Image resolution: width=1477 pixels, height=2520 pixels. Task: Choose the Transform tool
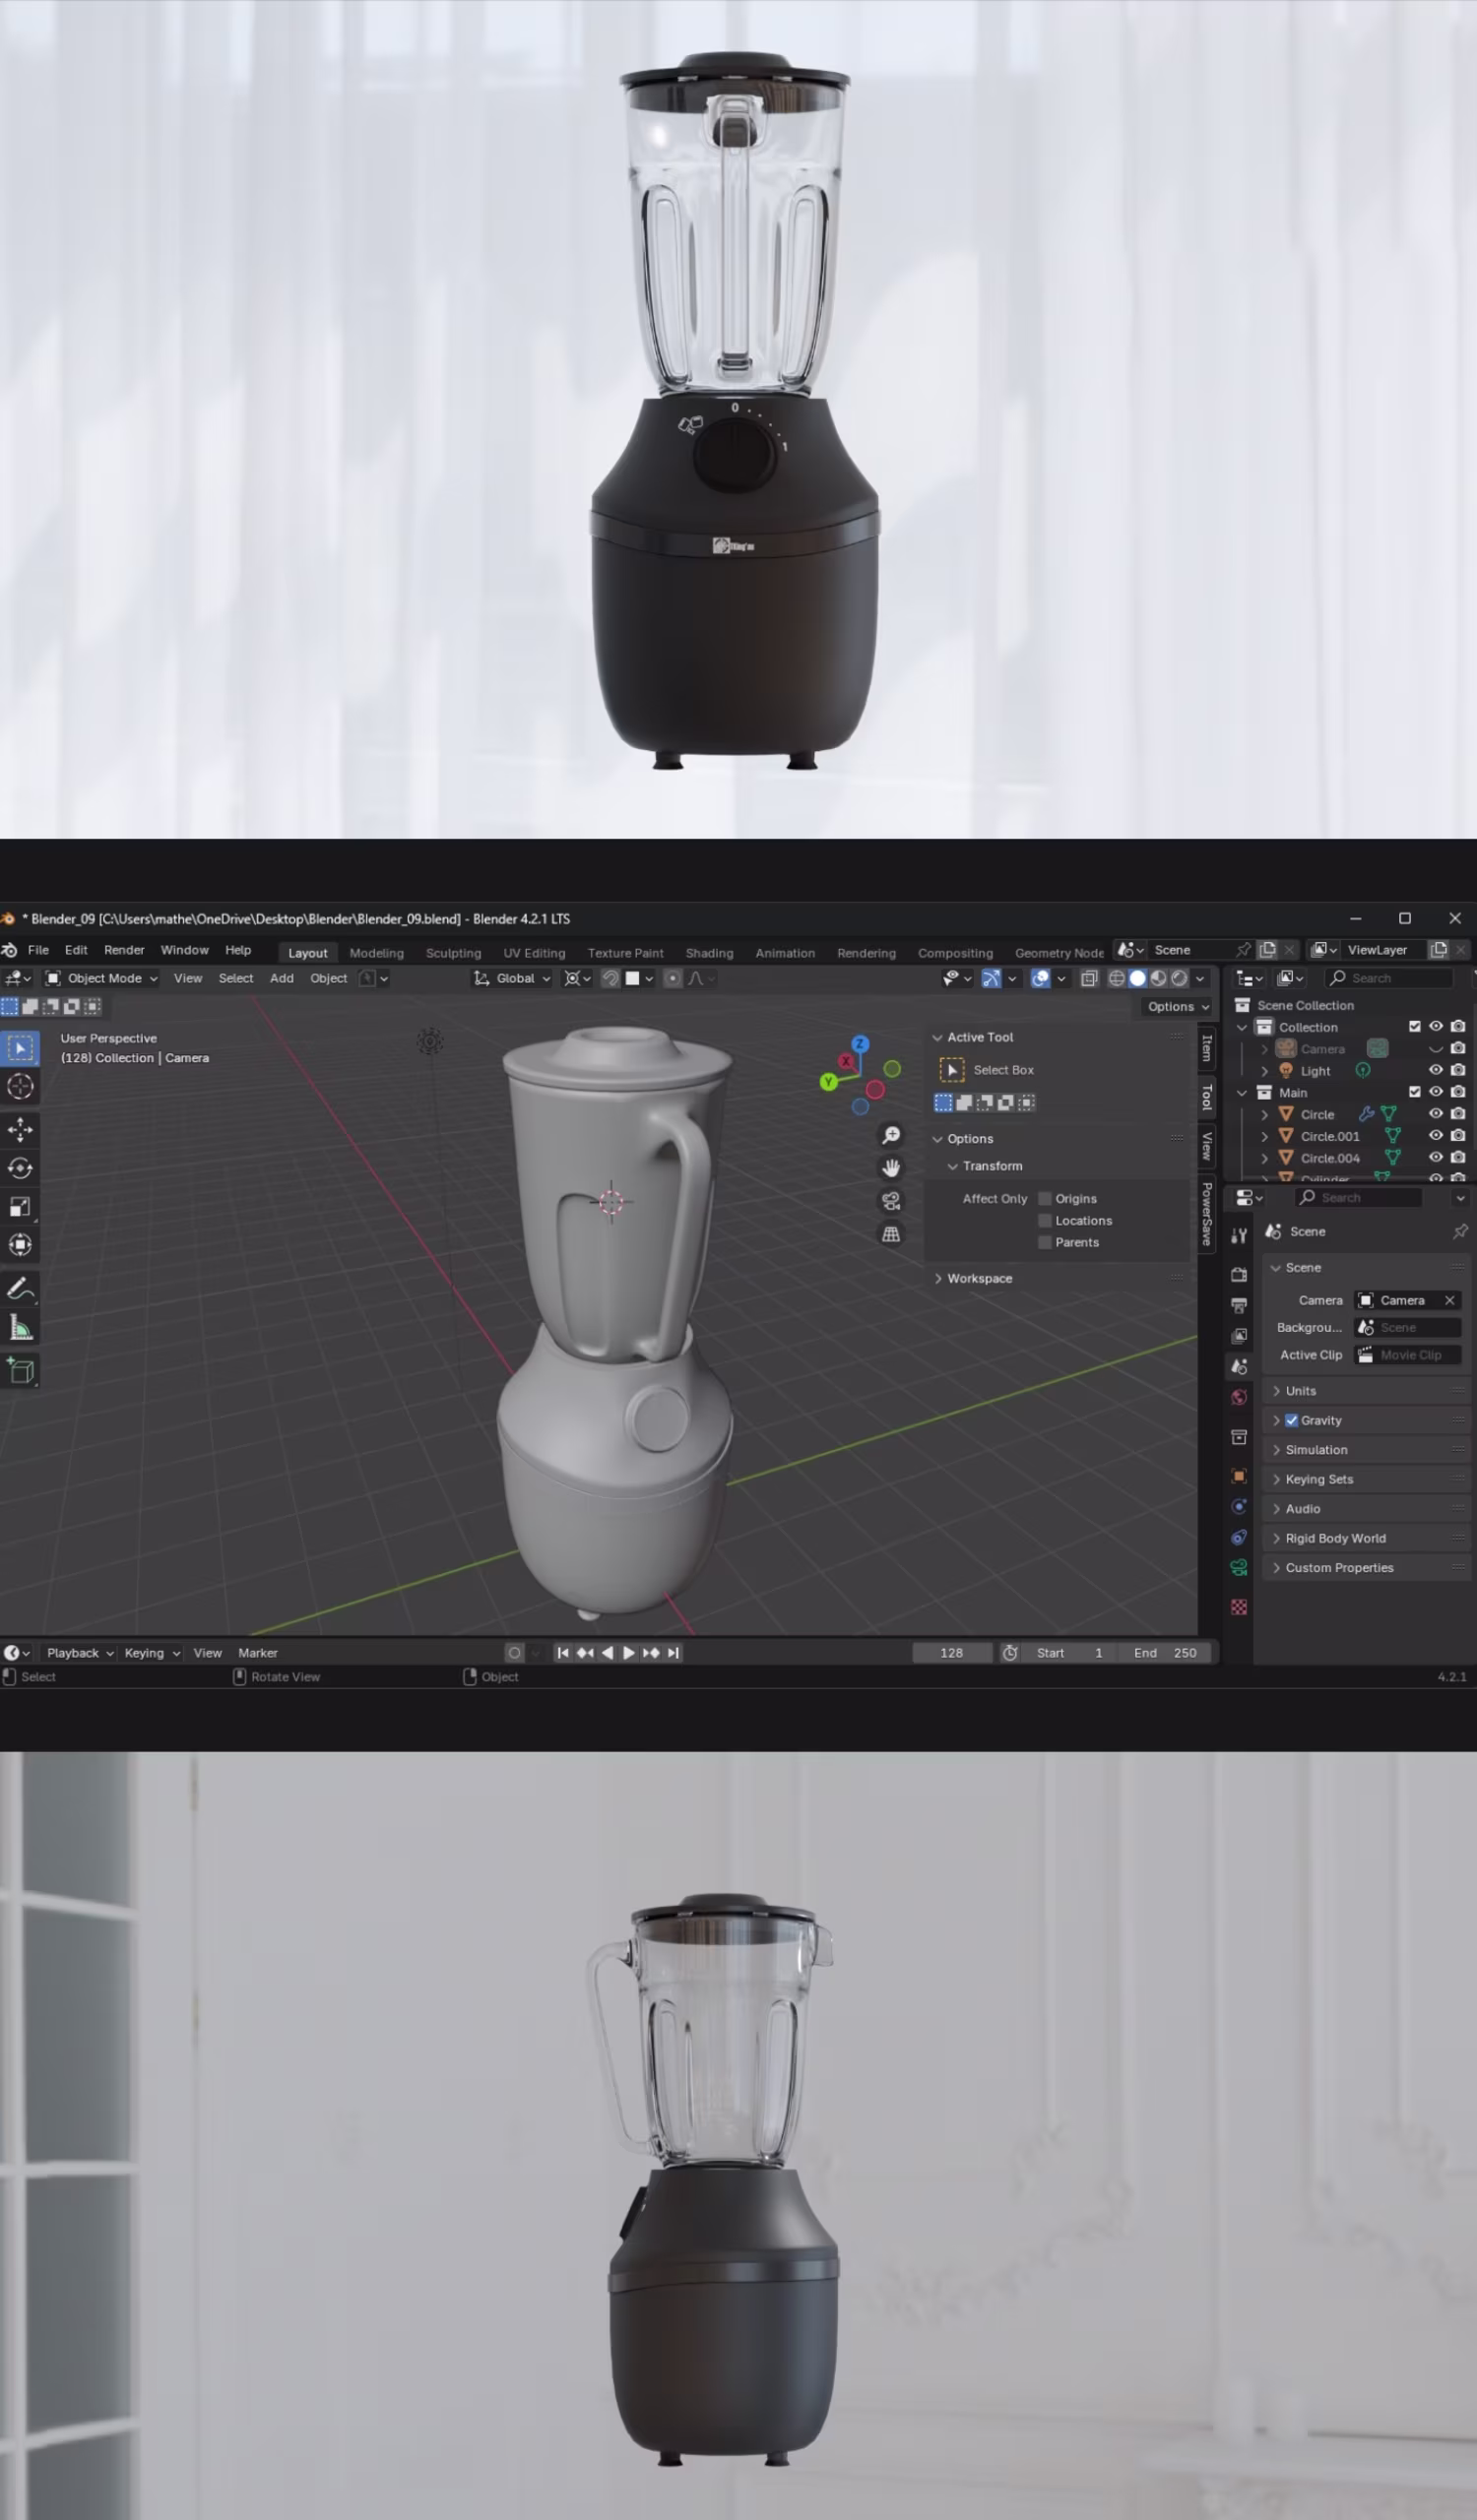tap(20, 1245)
